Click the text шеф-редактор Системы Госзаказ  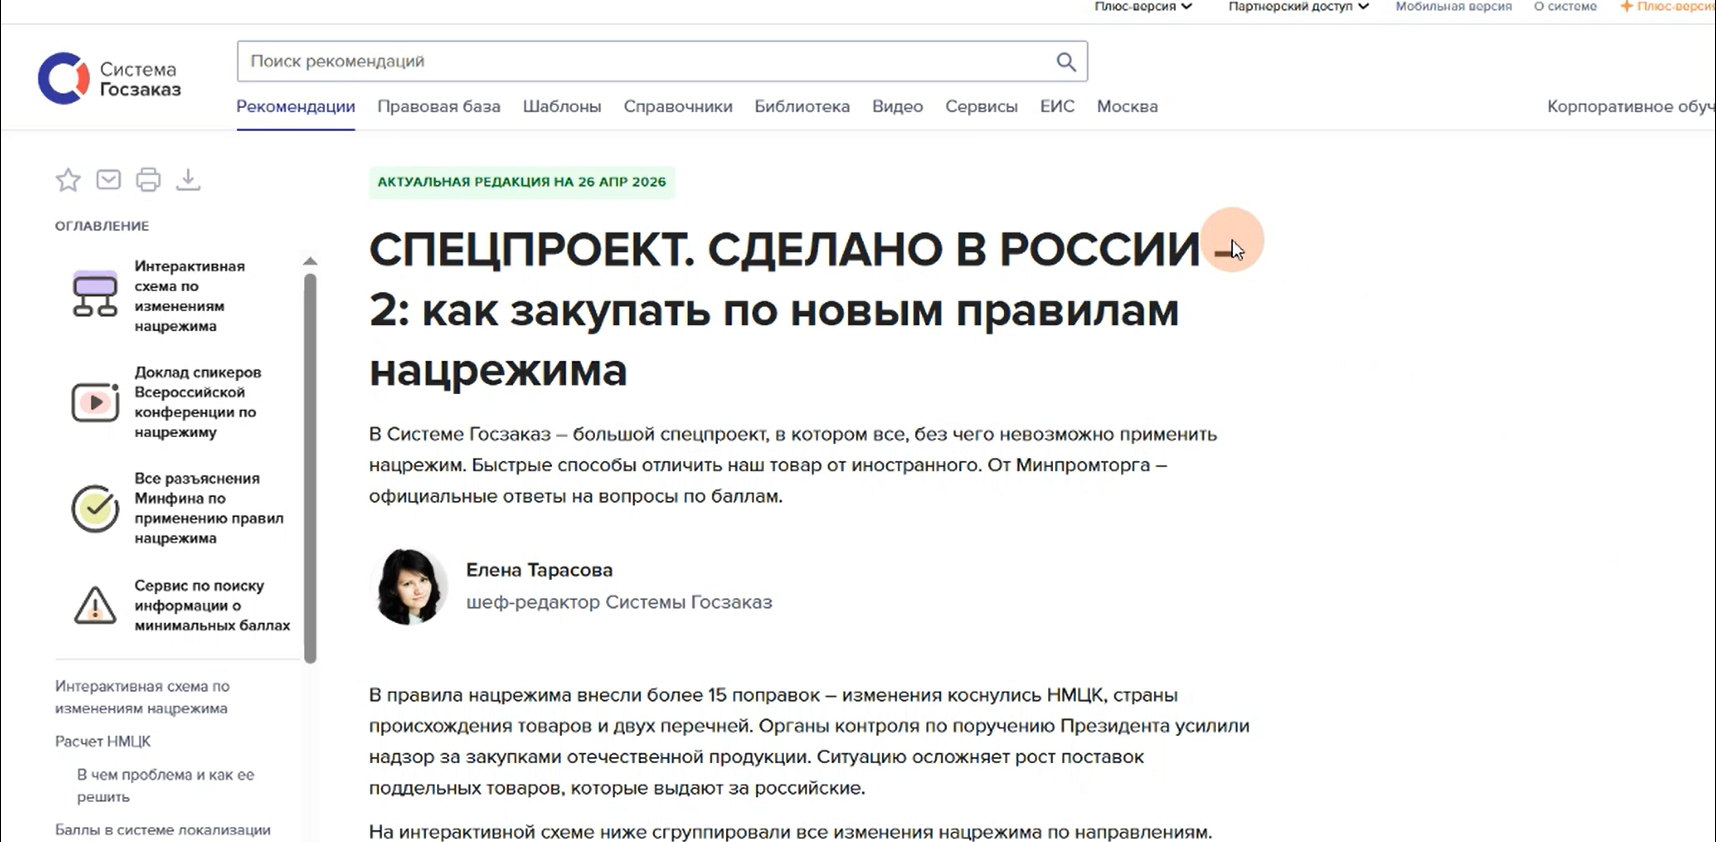(x=619, y=602)
